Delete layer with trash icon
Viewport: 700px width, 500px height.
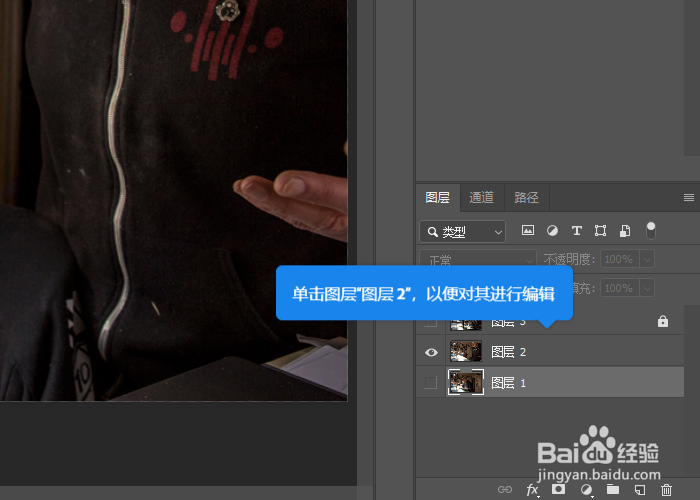[667, 489]
